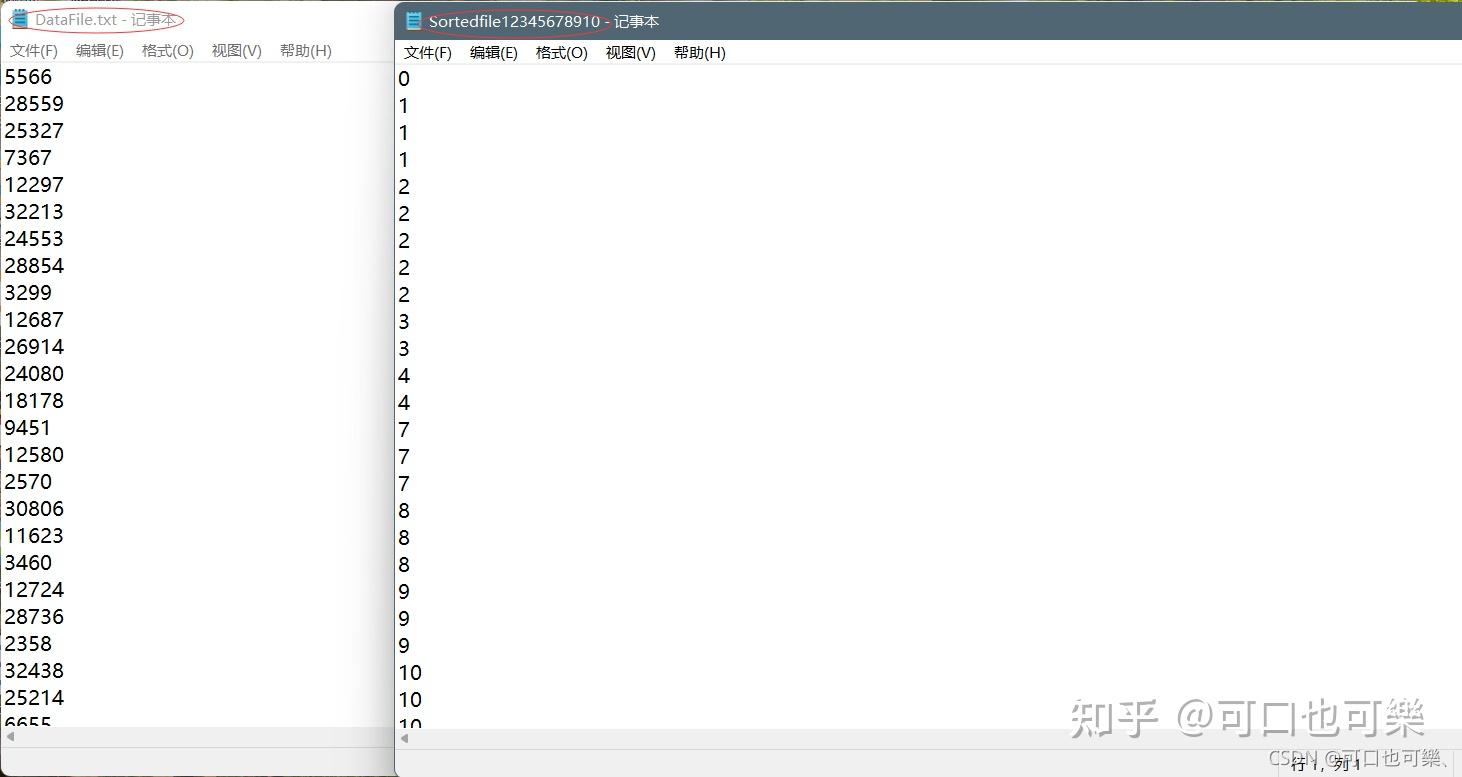This screenshot has height=777, width=1462.
Task: Click the first line 0 in the Sortedfile window
Action: pos(404,79)
